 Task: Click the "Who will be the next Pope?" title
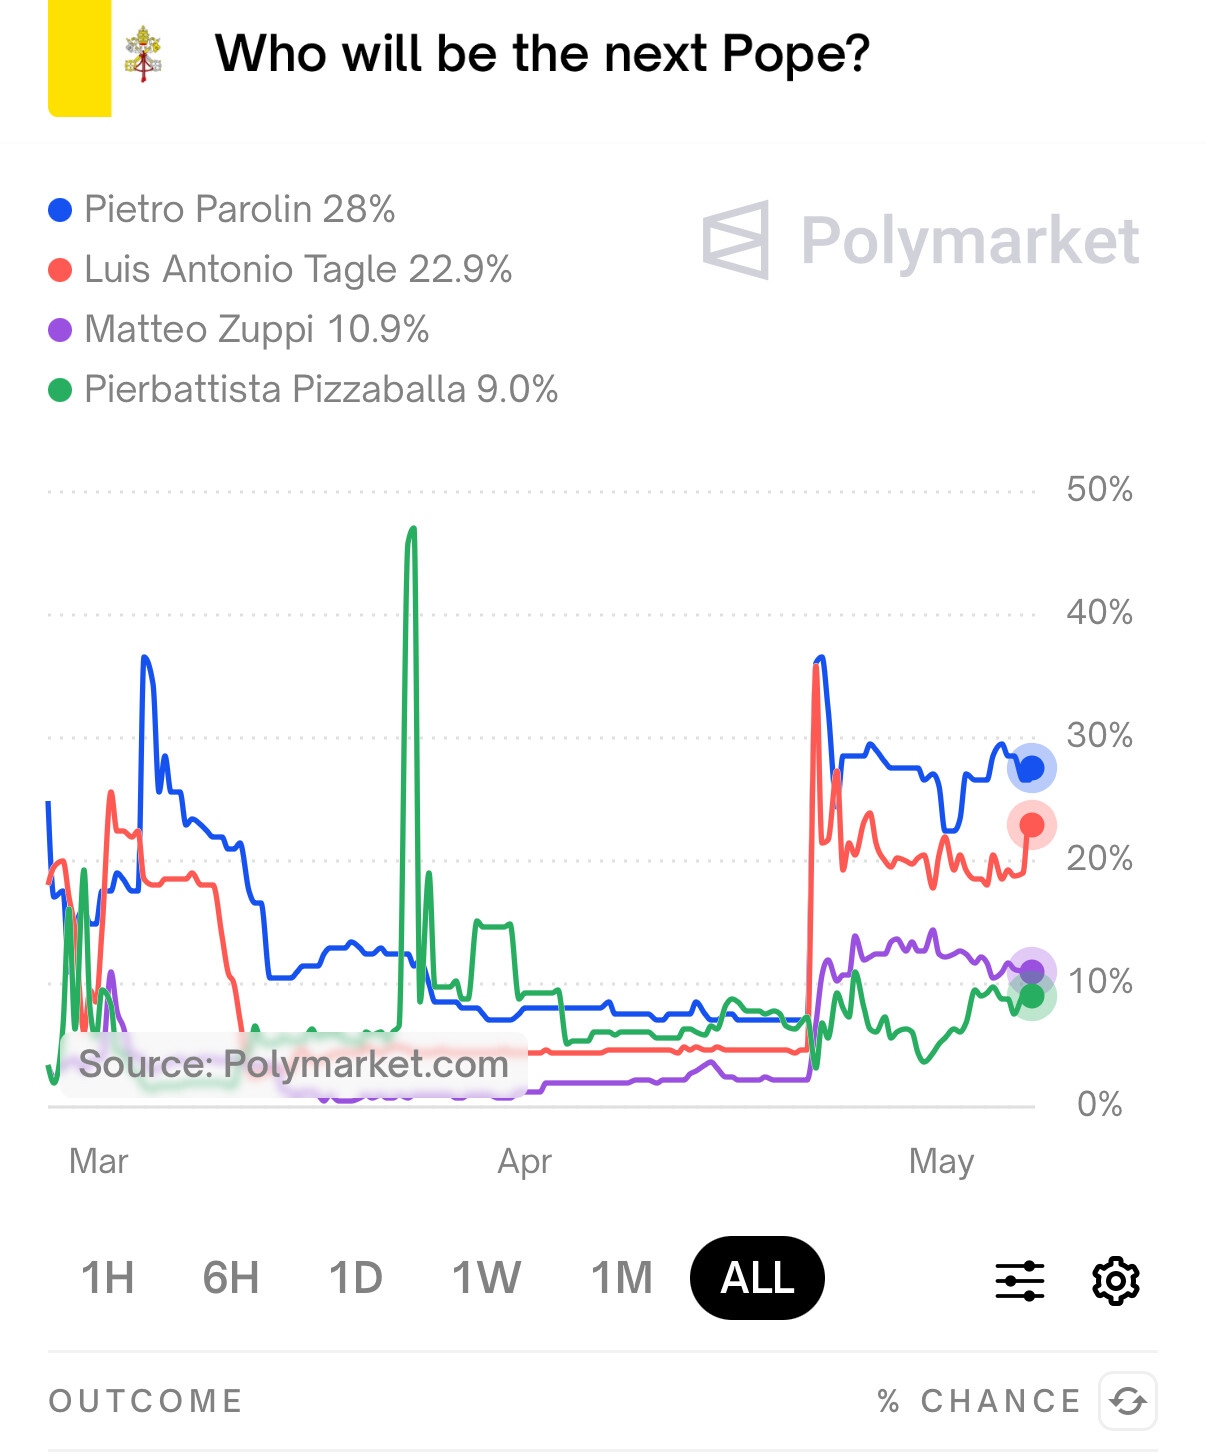542,54
